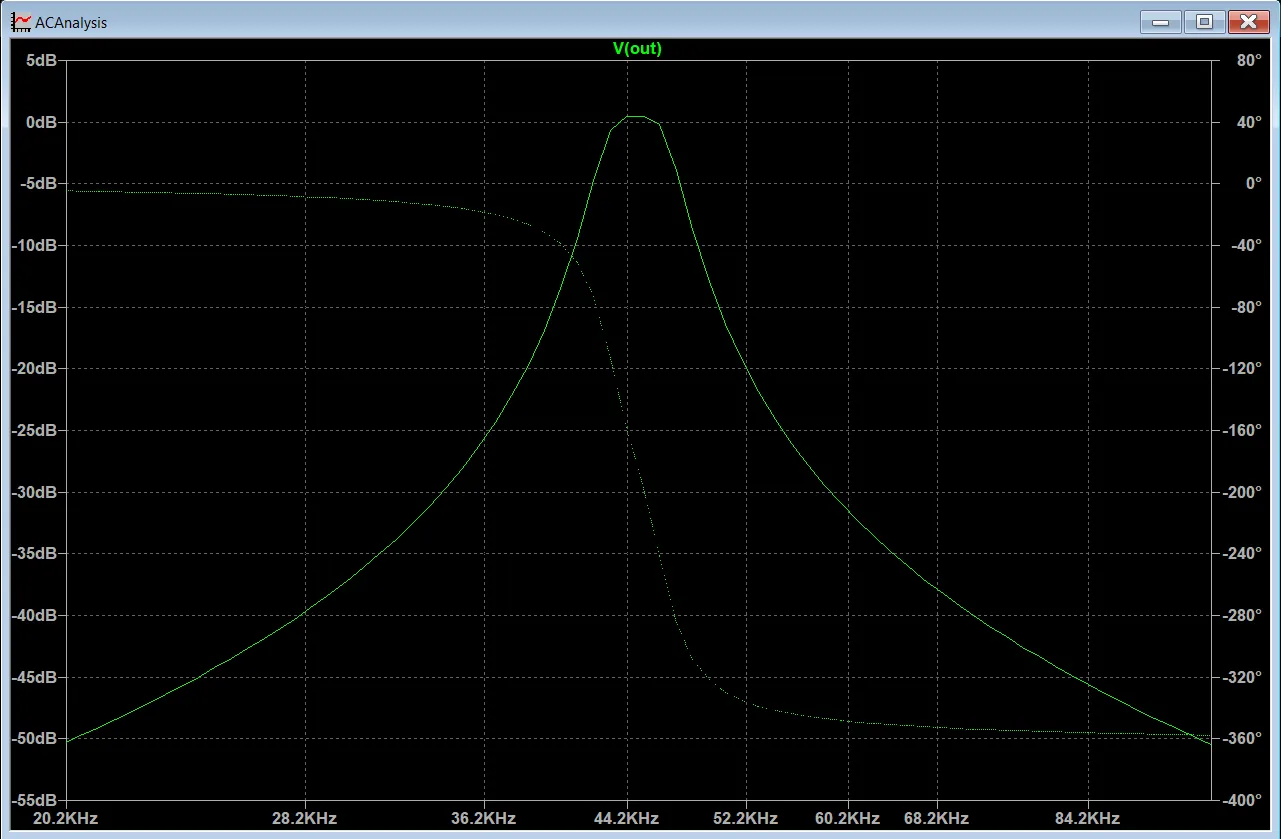Click the 40° phase axis label

point(1250,122)
